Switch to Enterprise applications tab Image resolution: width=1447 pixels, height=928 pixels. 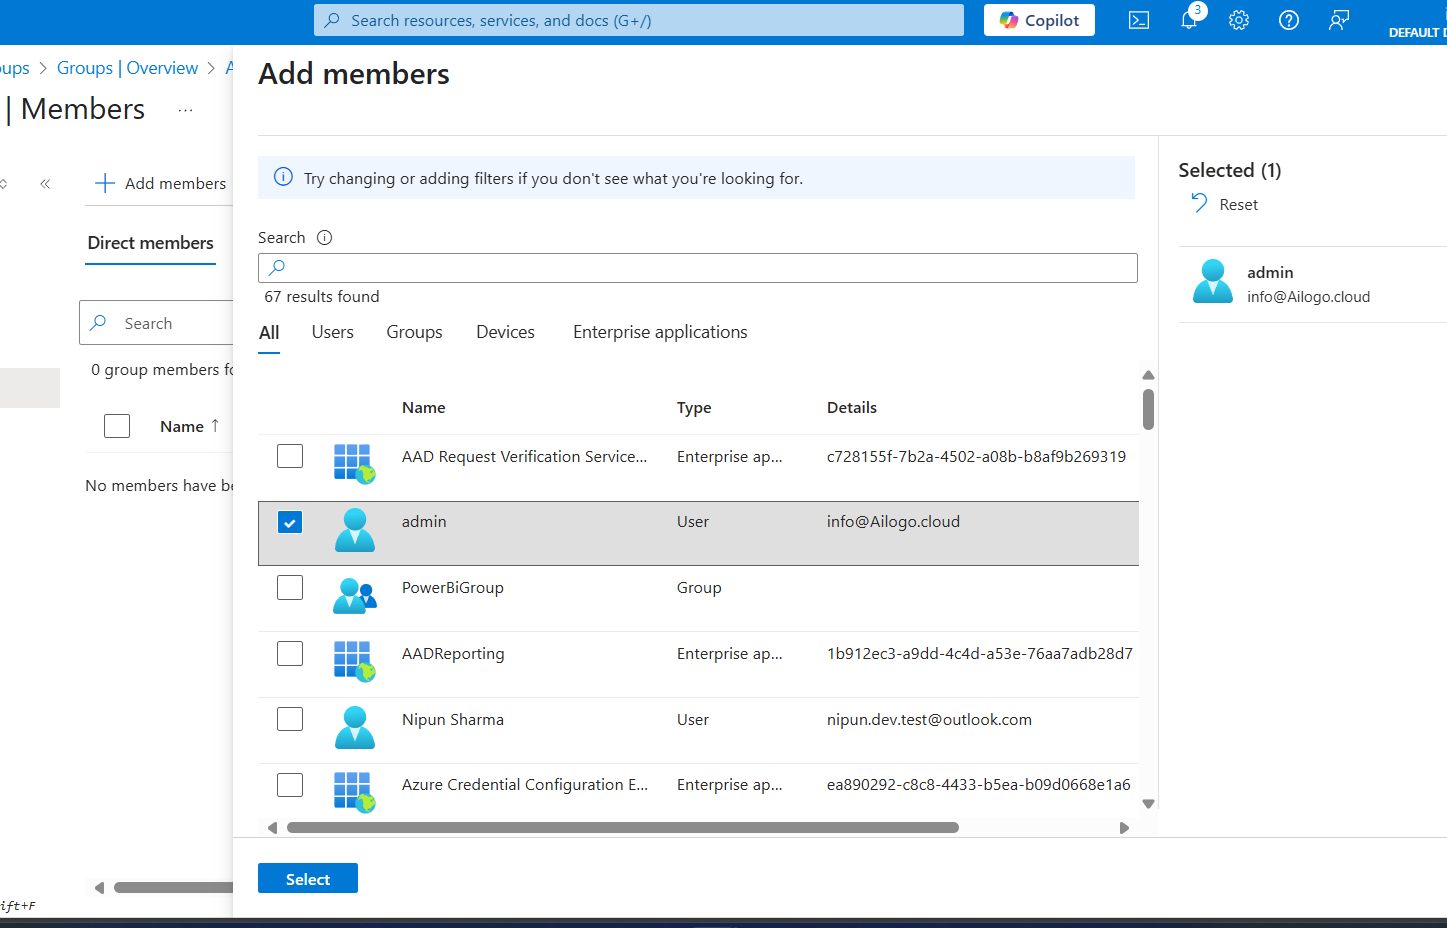point(660,332)
